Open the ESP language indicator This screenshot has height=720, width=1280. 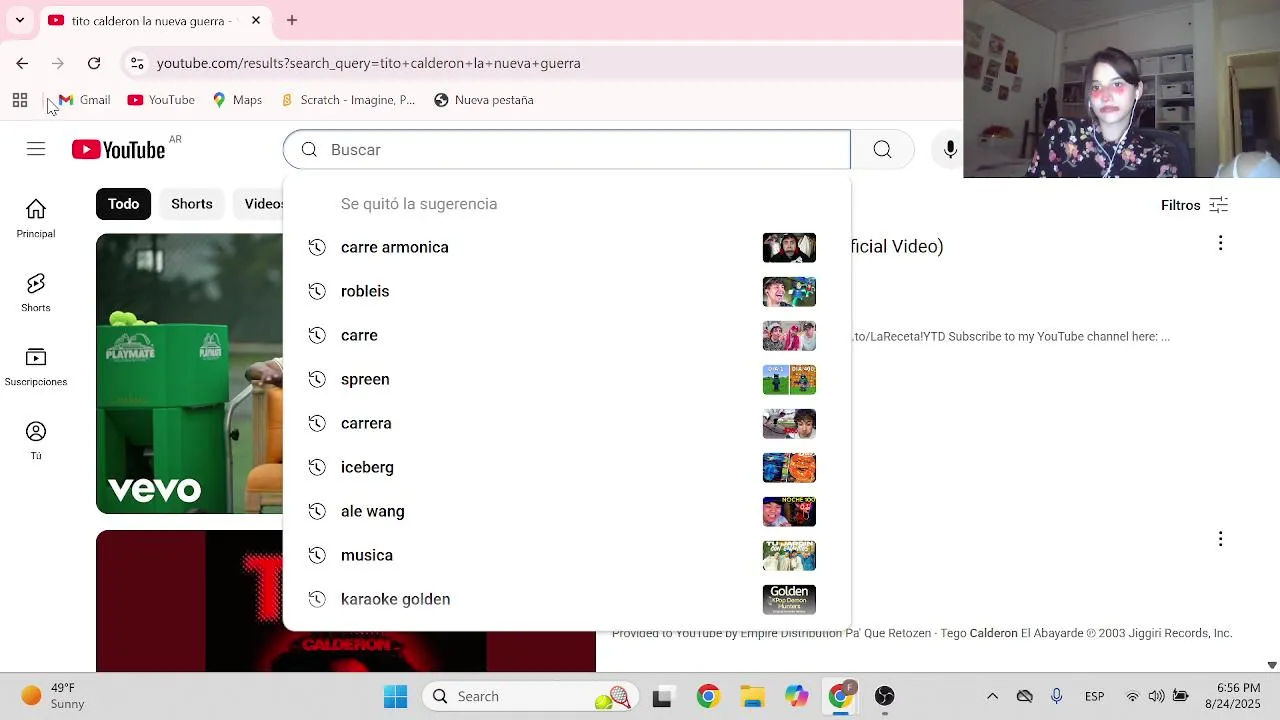(x=1094, y=696)
